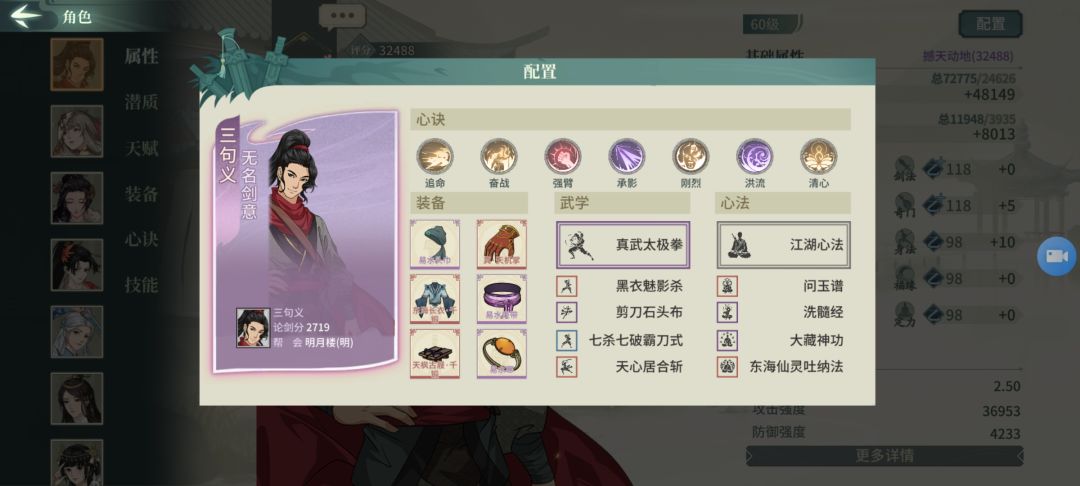The height and width of the screenshot is (486, 1080).
Task: Open the purple belt equipment slot
Action: (501, 299)
